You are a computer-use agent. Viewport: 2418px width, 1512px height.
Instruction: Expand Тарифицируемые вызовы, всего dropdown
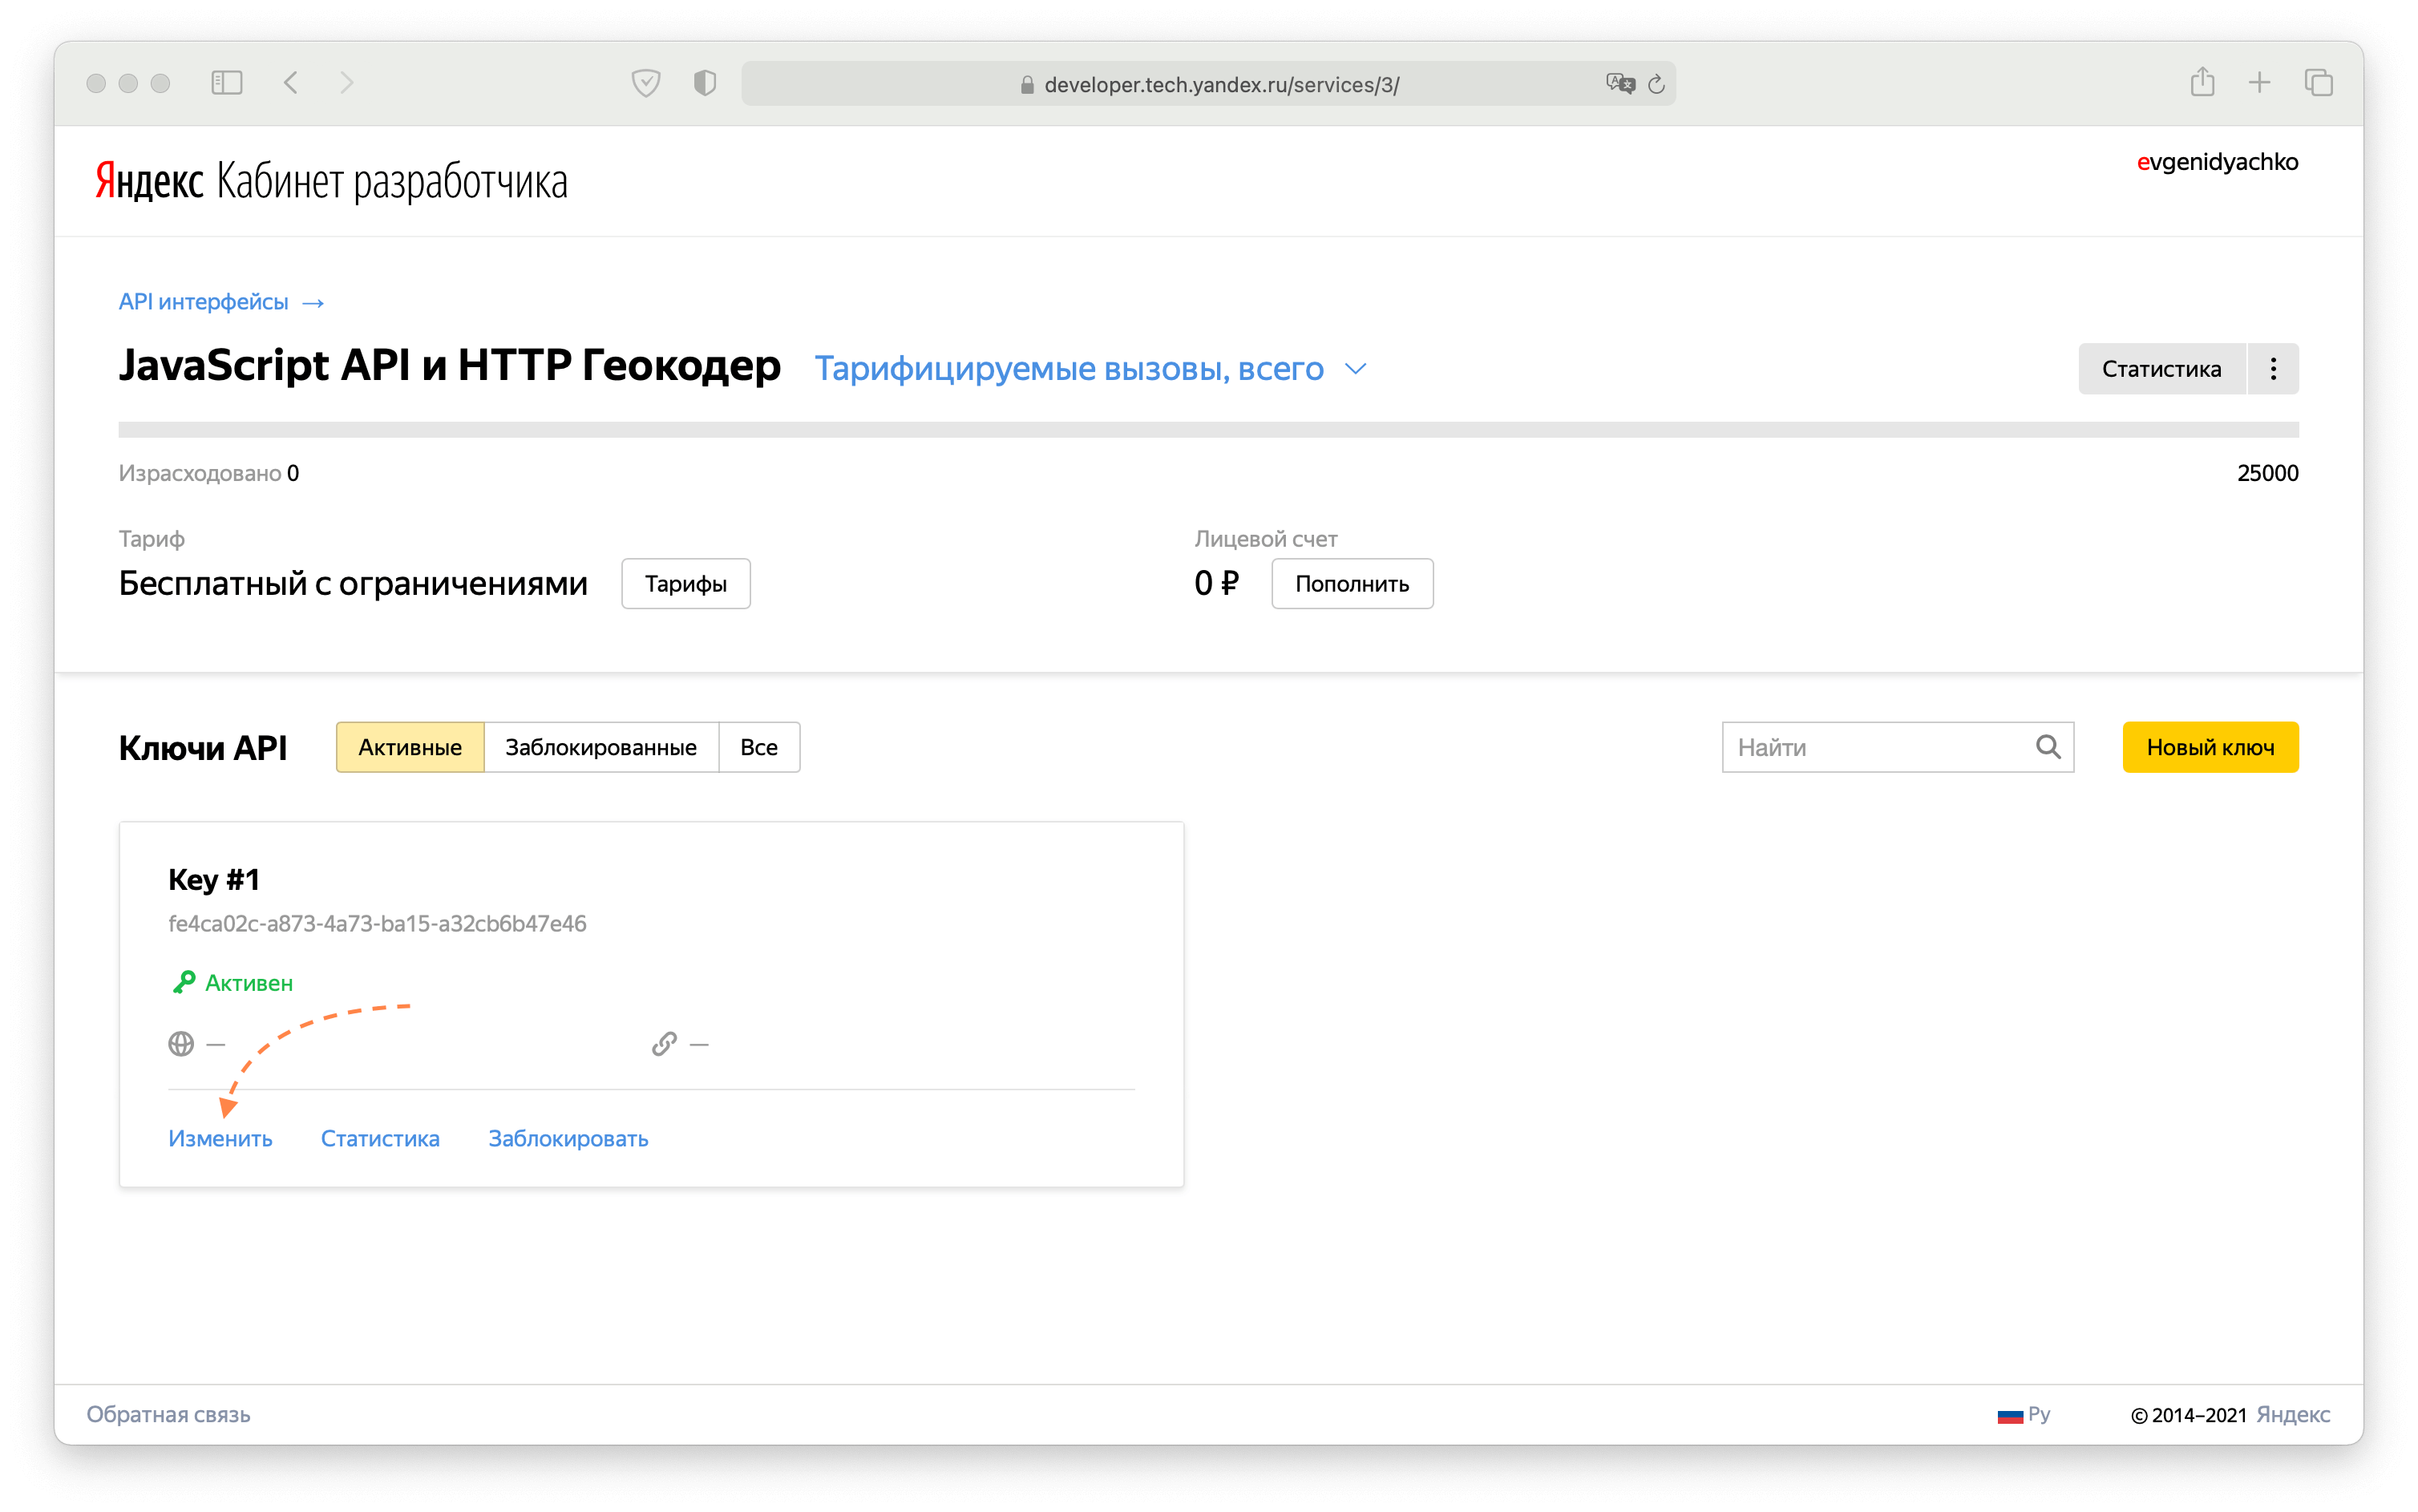point(1090,369)
